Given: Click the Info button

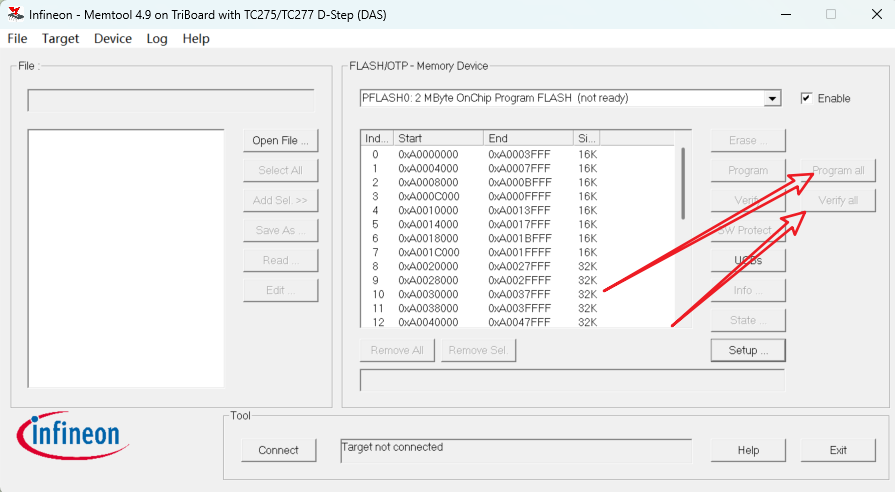Looking at the screenshot, I should point(748,291).
